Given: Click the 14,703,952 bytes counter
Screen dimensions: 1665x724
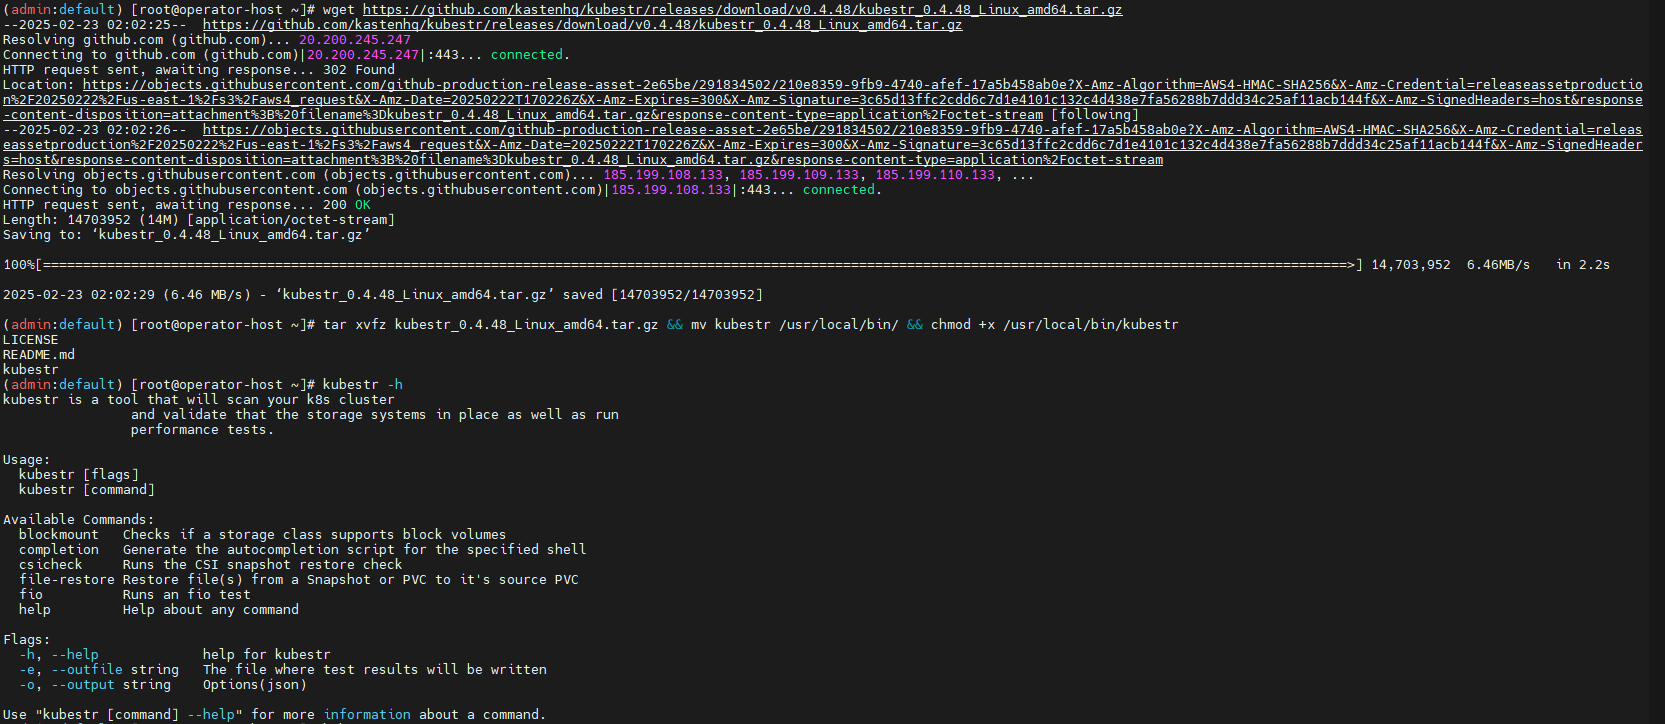Looking at the screenshot, I should coord(1411,265).
